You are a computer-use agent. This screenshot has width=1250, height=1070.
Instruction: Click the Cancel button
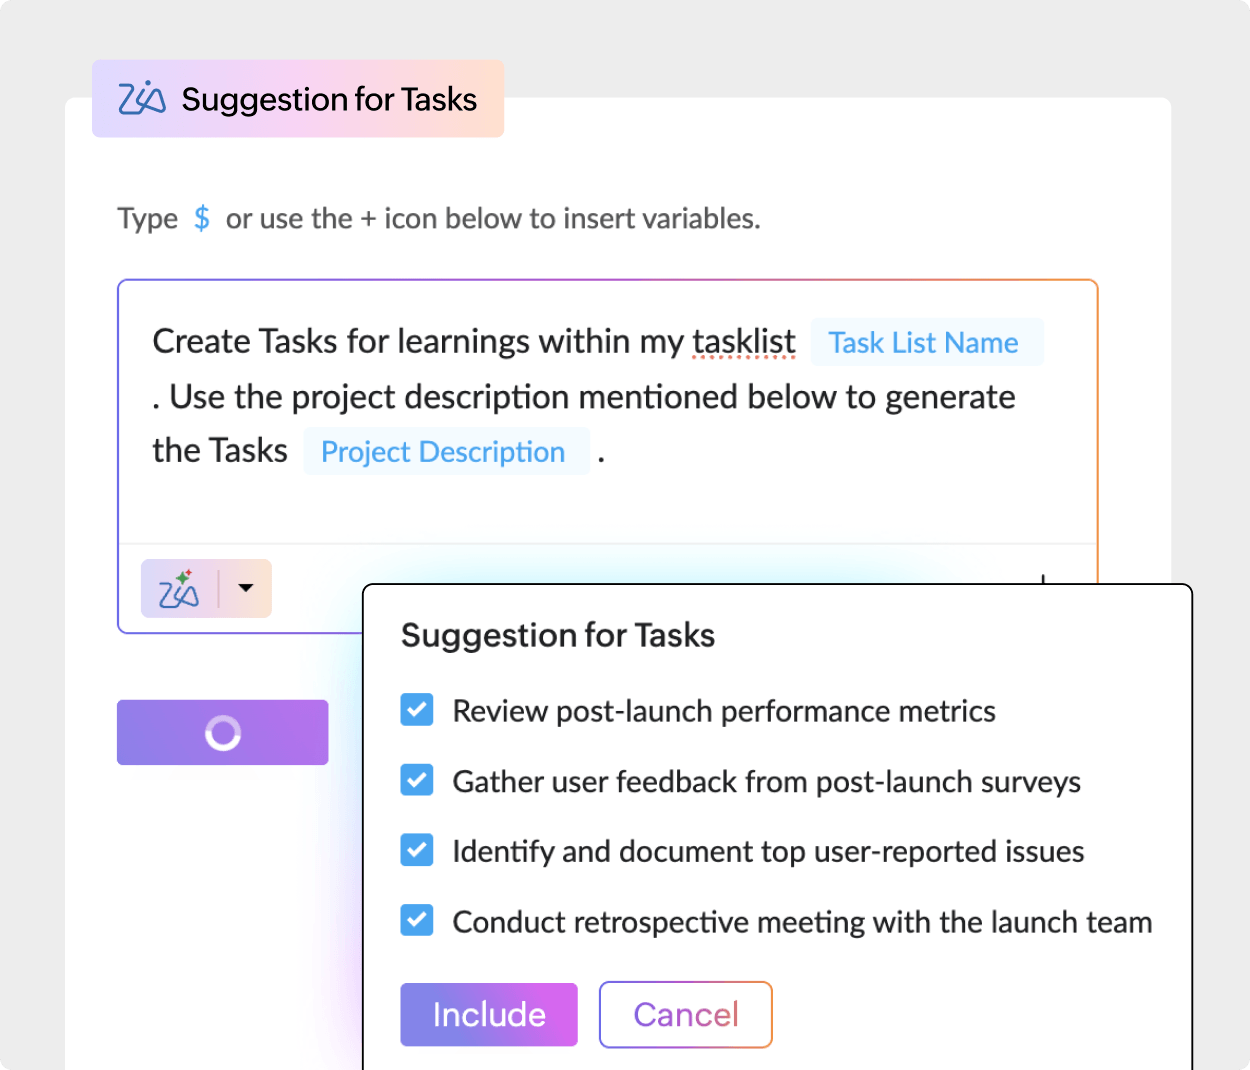685,1014
